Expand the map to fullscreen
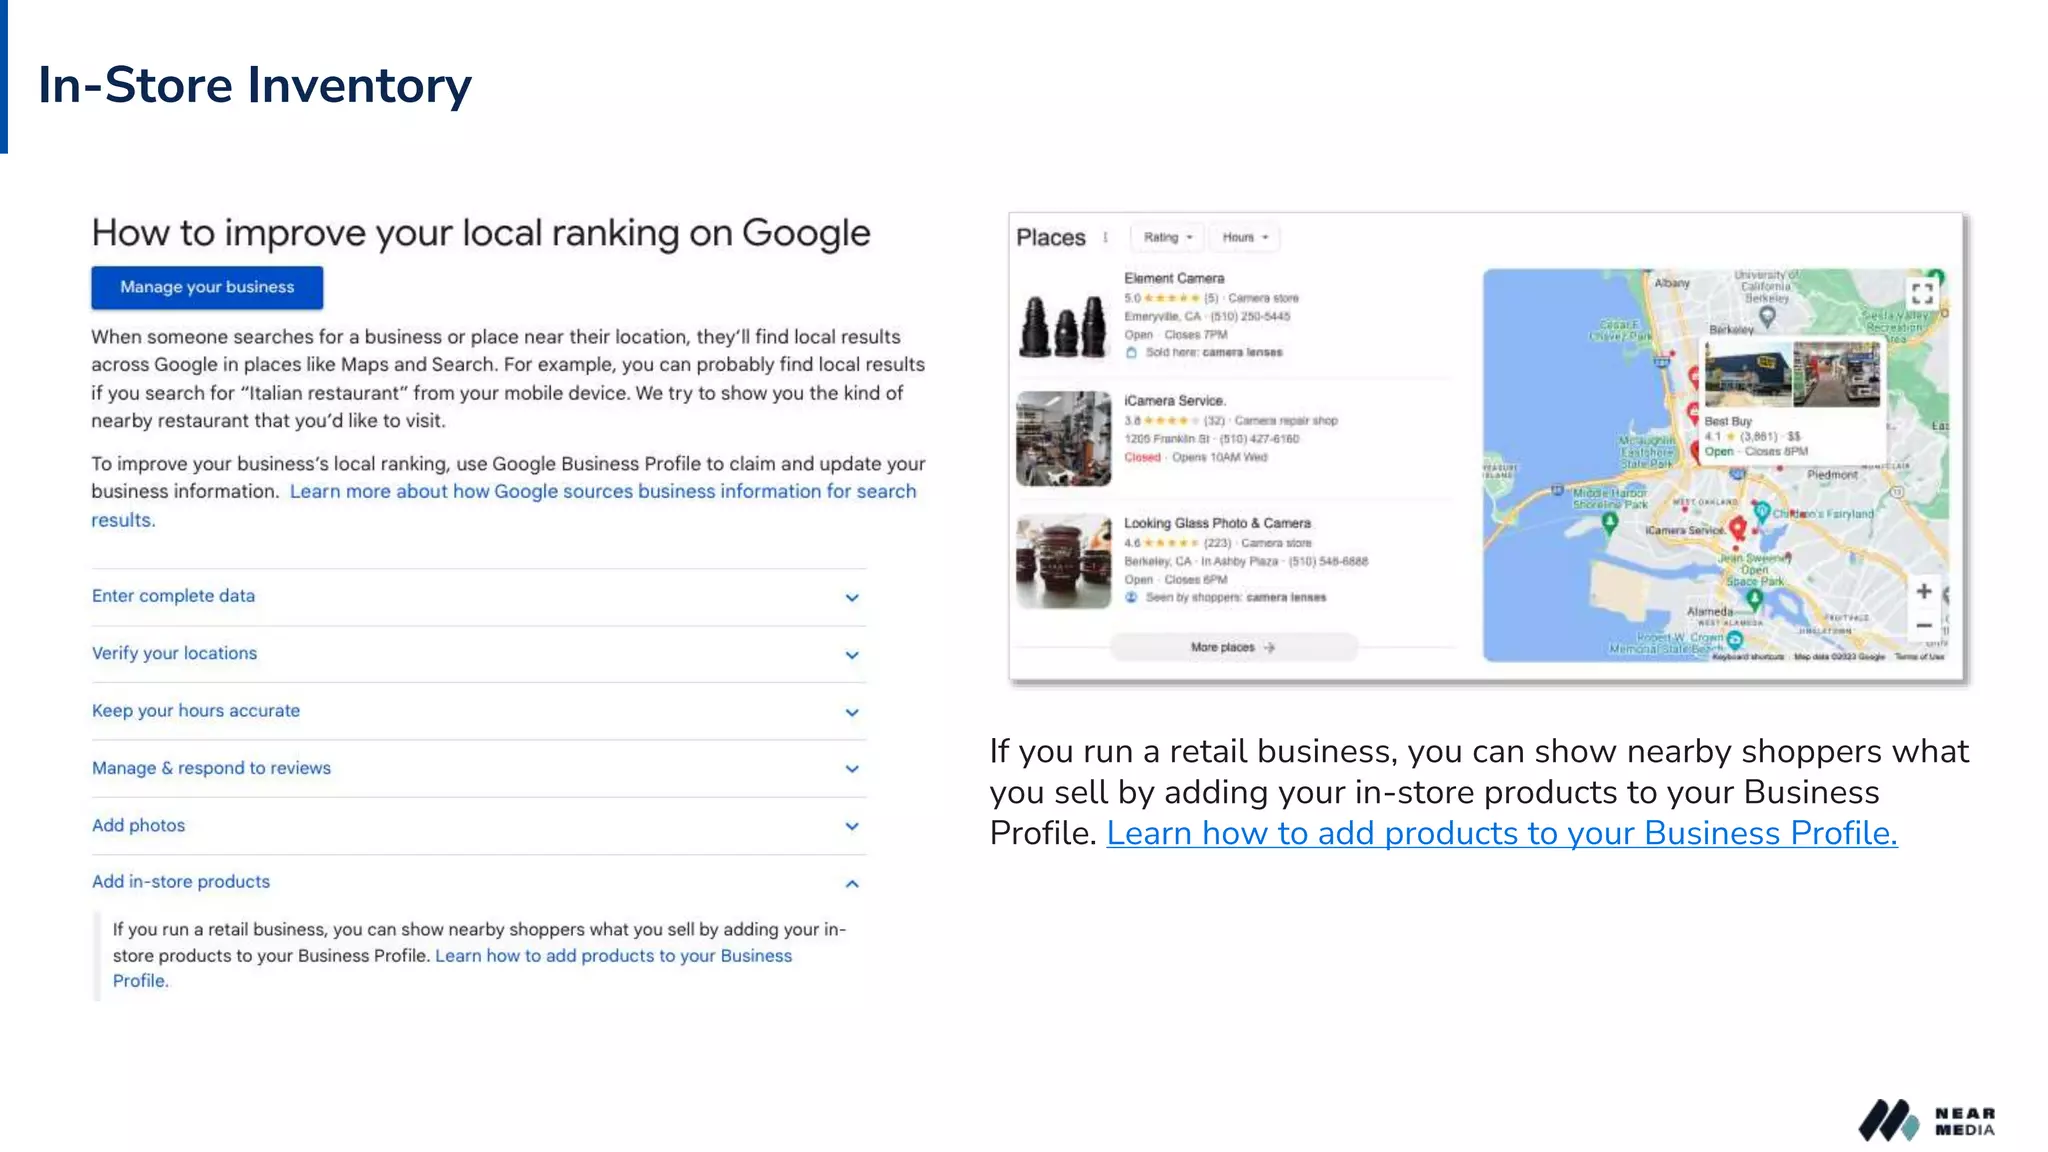The image size is (2048, 1152). (x=1922, y=293)
